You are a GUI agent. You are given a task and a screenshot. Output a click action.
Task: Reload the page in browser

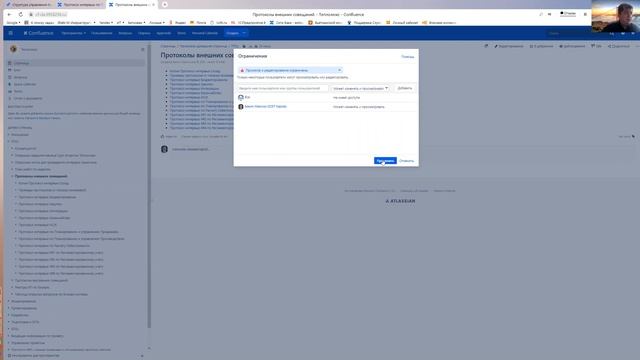[x=20, y=14]
